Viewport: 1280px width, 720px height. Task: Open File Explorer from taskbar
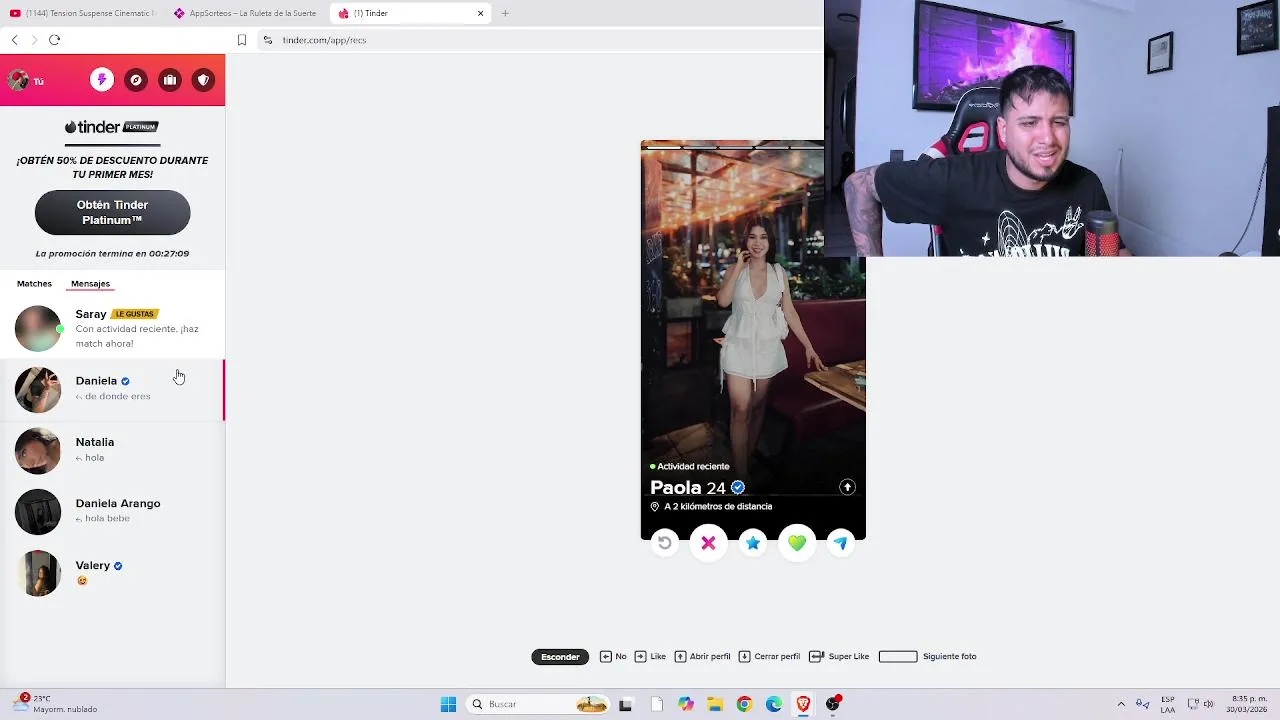715,704
